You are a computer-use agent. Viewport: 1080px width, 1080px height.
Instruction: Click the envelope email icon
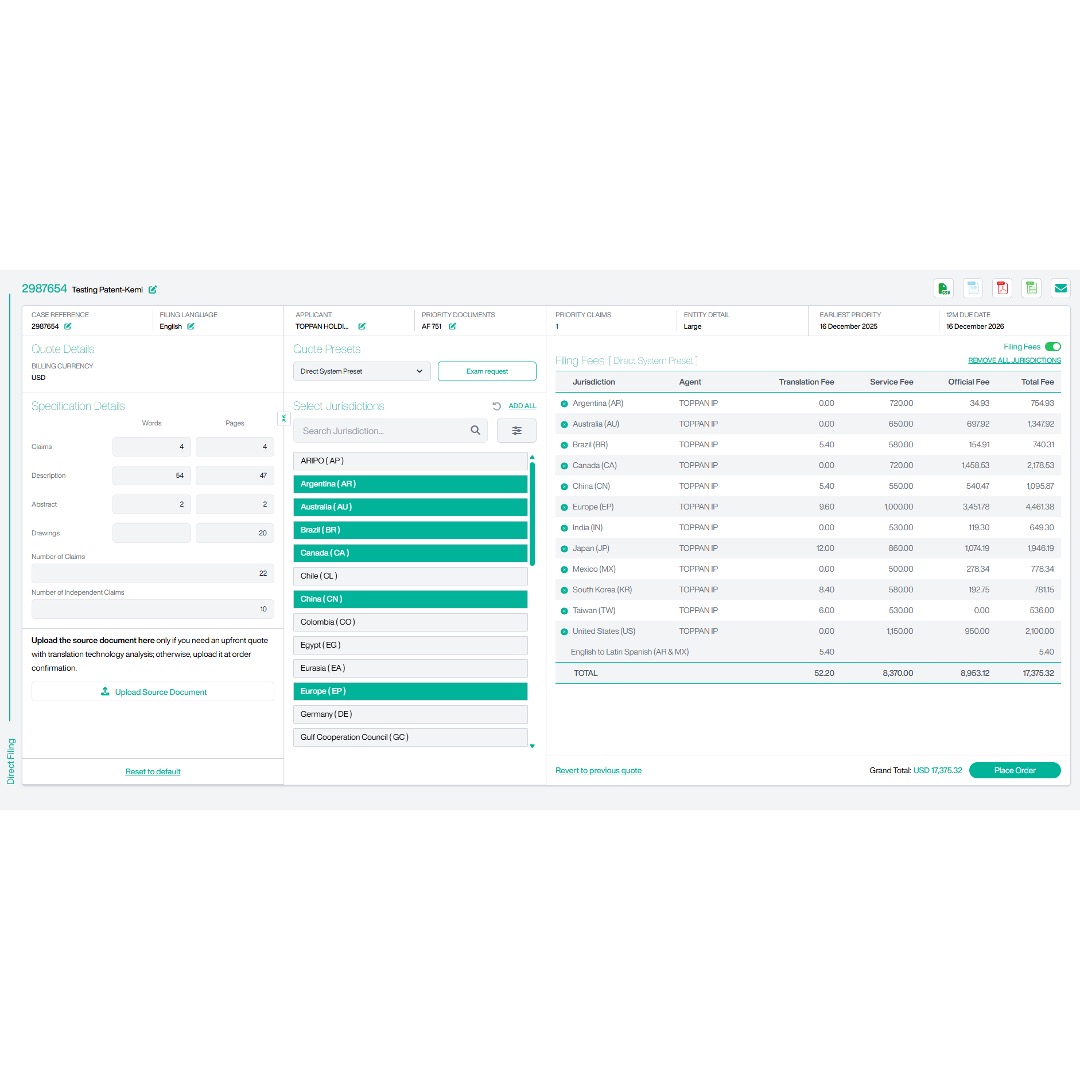click(1060, 288)
